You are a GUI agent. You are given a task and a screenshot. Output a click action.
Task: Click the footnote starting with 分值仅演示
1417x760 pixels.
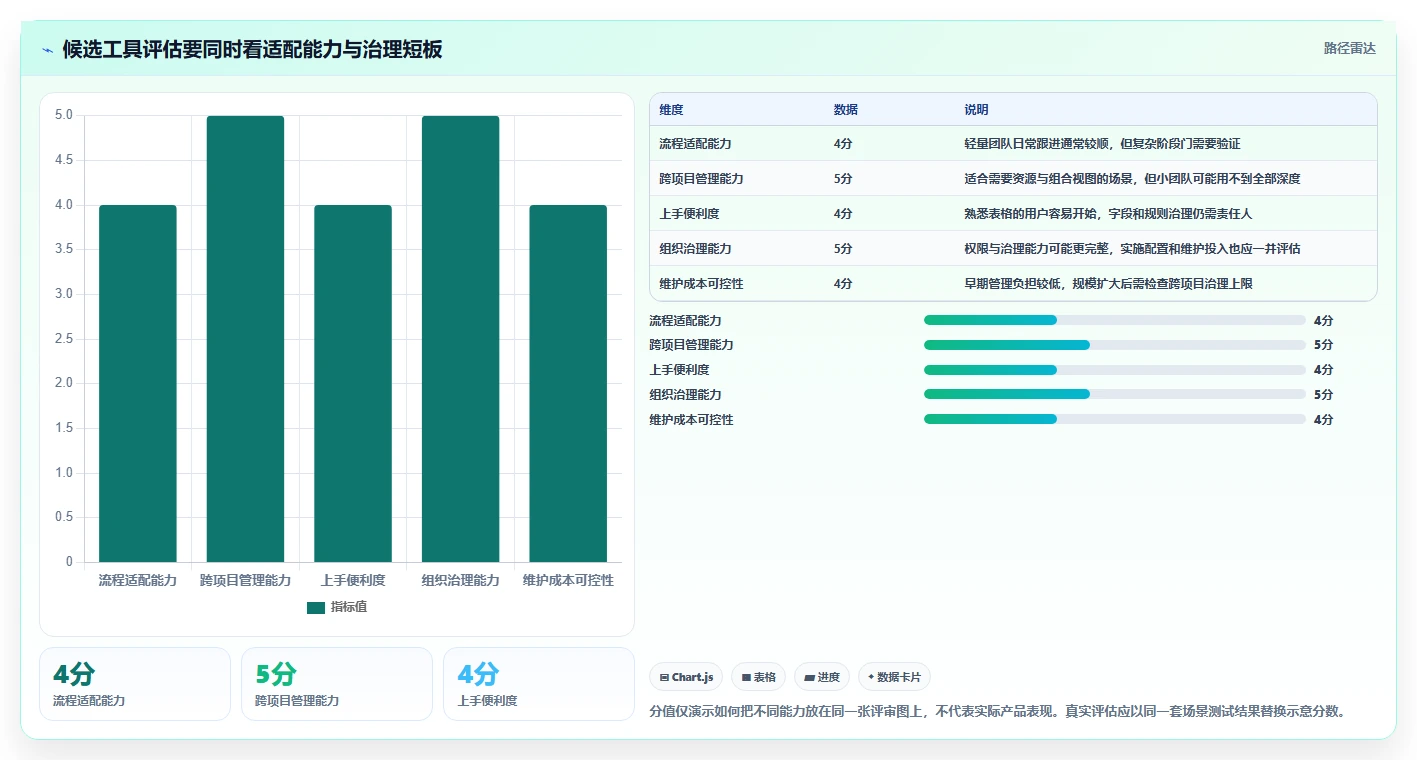[998, 711]
